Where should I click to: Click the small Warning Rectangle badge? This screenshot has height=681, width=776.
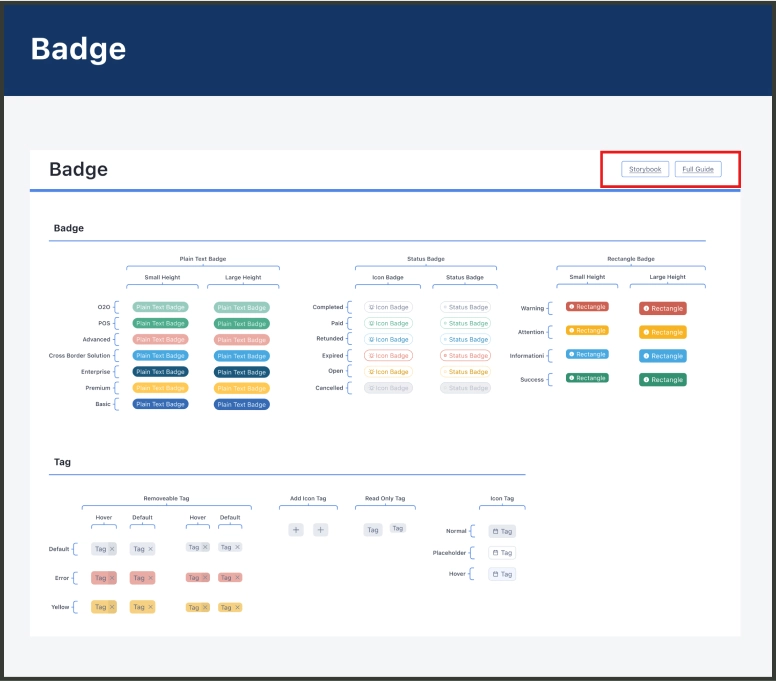pyautogui.click(x=587, y=307)
